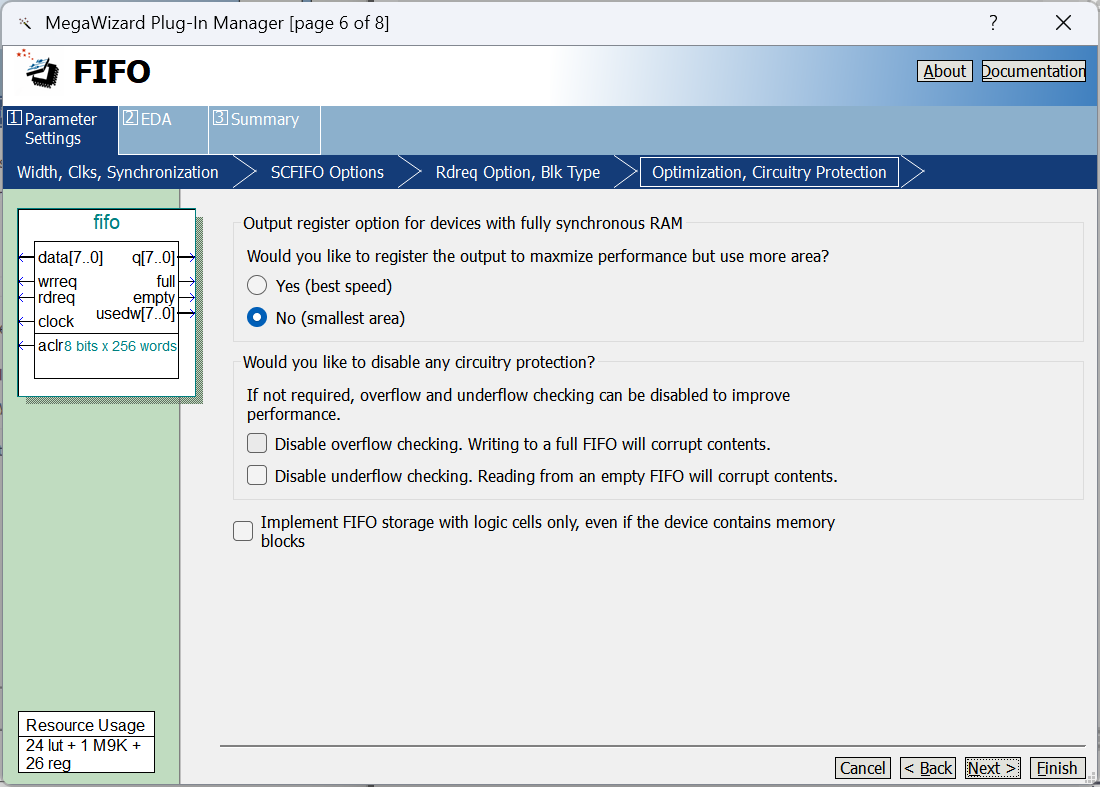This screenshot has width=1100, height=787.
Task: Go to SCFIFO Options step
Action: coord(327,173)
